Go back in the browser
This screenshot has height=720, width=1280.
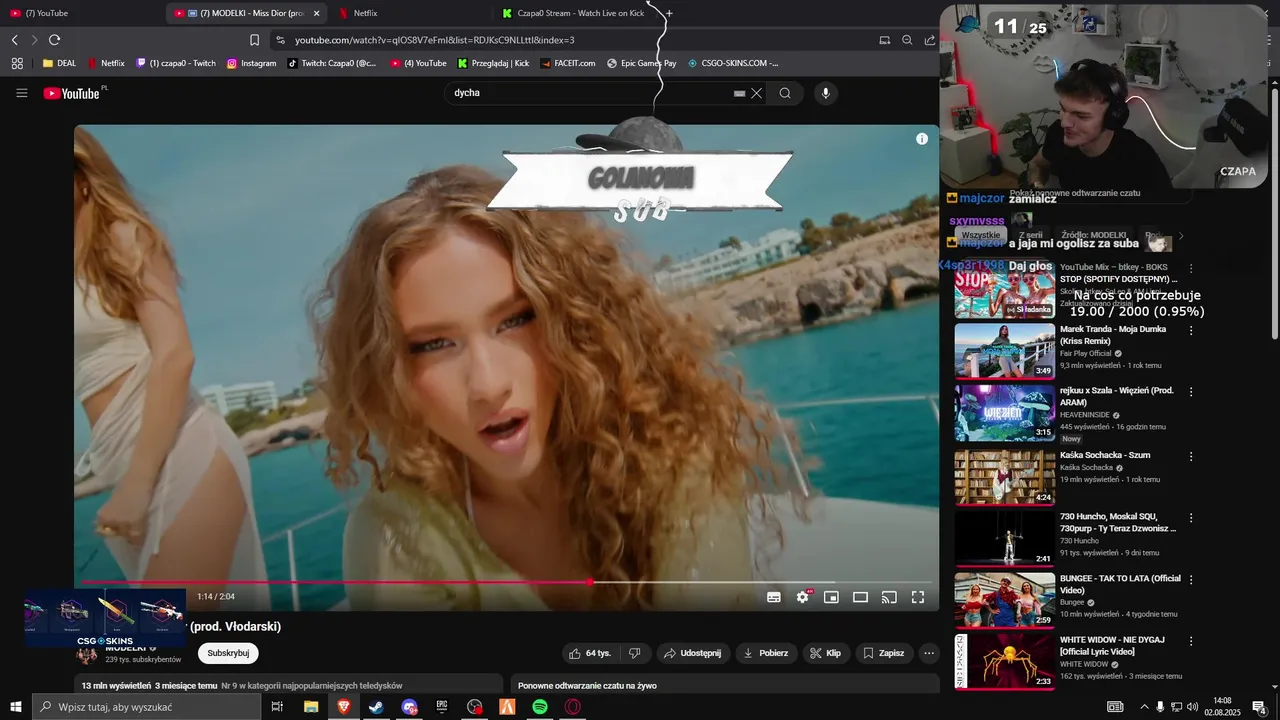click(14, 40)
